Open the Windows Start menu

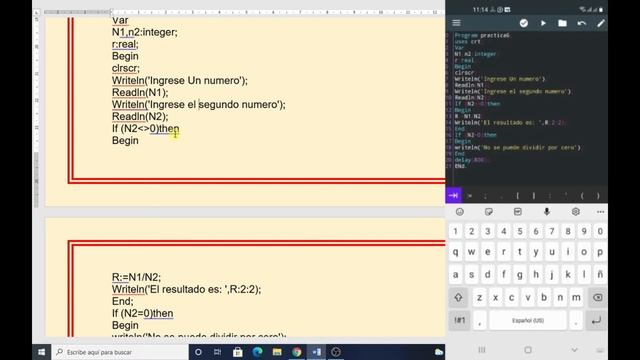pyautogui.click(x=42, y=352)
